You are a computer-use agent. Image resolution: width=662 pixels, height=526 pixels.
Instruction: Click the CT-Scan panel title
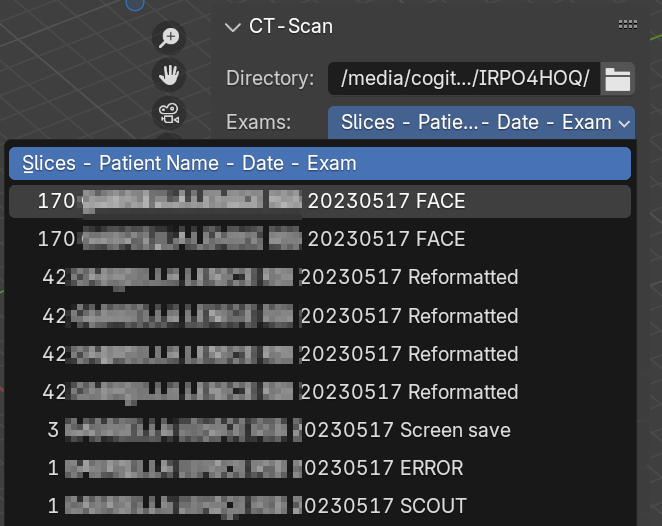[291, 26]
